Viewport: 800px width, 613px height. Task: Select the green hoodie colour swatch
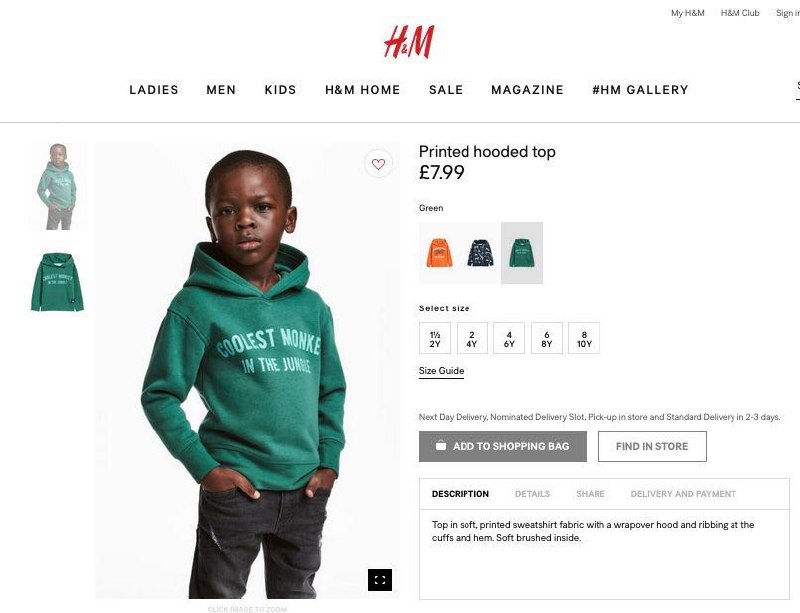pos(521,253)
